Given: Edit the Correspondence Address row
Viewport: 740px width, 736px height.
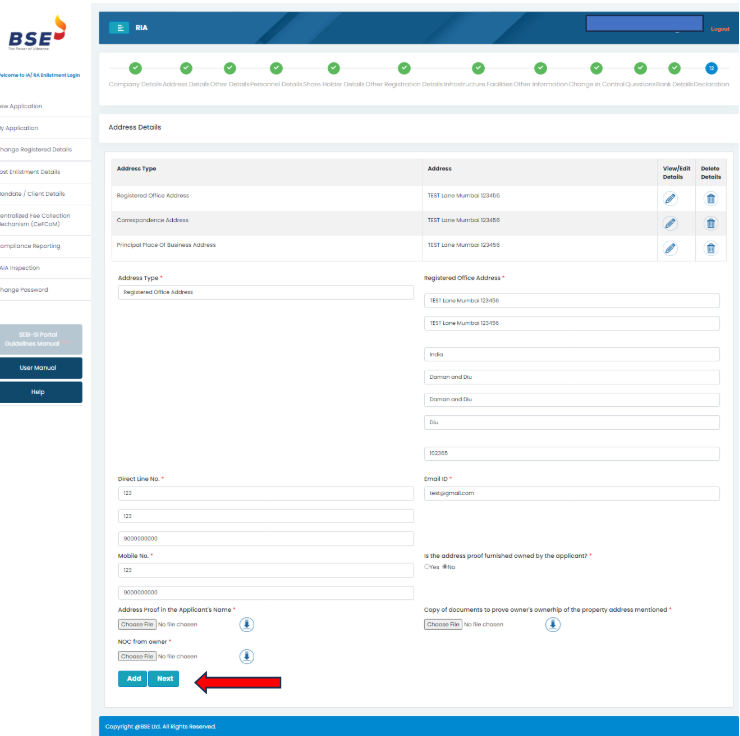Looking at the screenshot, I should pos(670,223).
